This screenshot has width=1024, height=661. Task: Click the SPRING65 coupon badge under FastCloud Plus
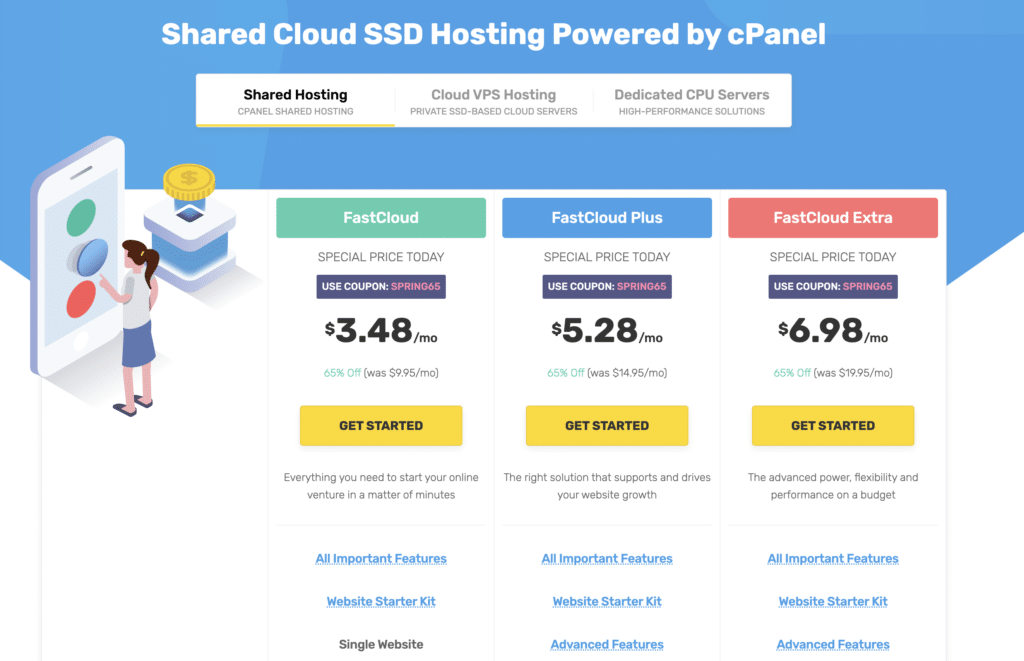coord(607,286)
